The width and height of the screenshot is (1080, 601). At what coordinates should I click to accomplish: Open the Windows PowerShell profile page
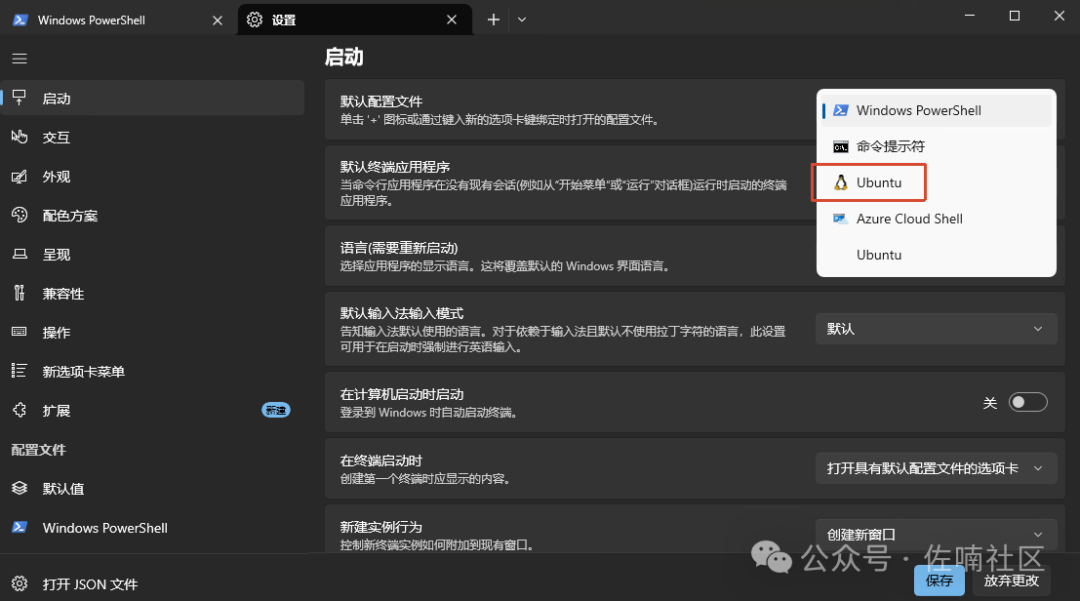(x=152, y=527)
